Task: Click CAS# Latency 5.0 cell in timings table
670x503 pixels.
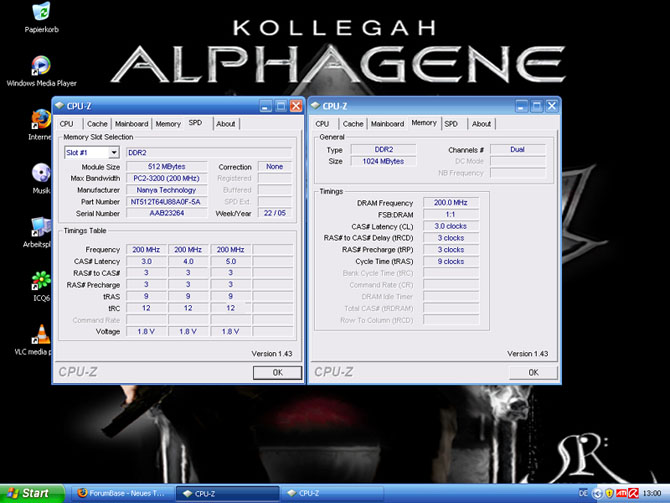Action: click(230, 261)
